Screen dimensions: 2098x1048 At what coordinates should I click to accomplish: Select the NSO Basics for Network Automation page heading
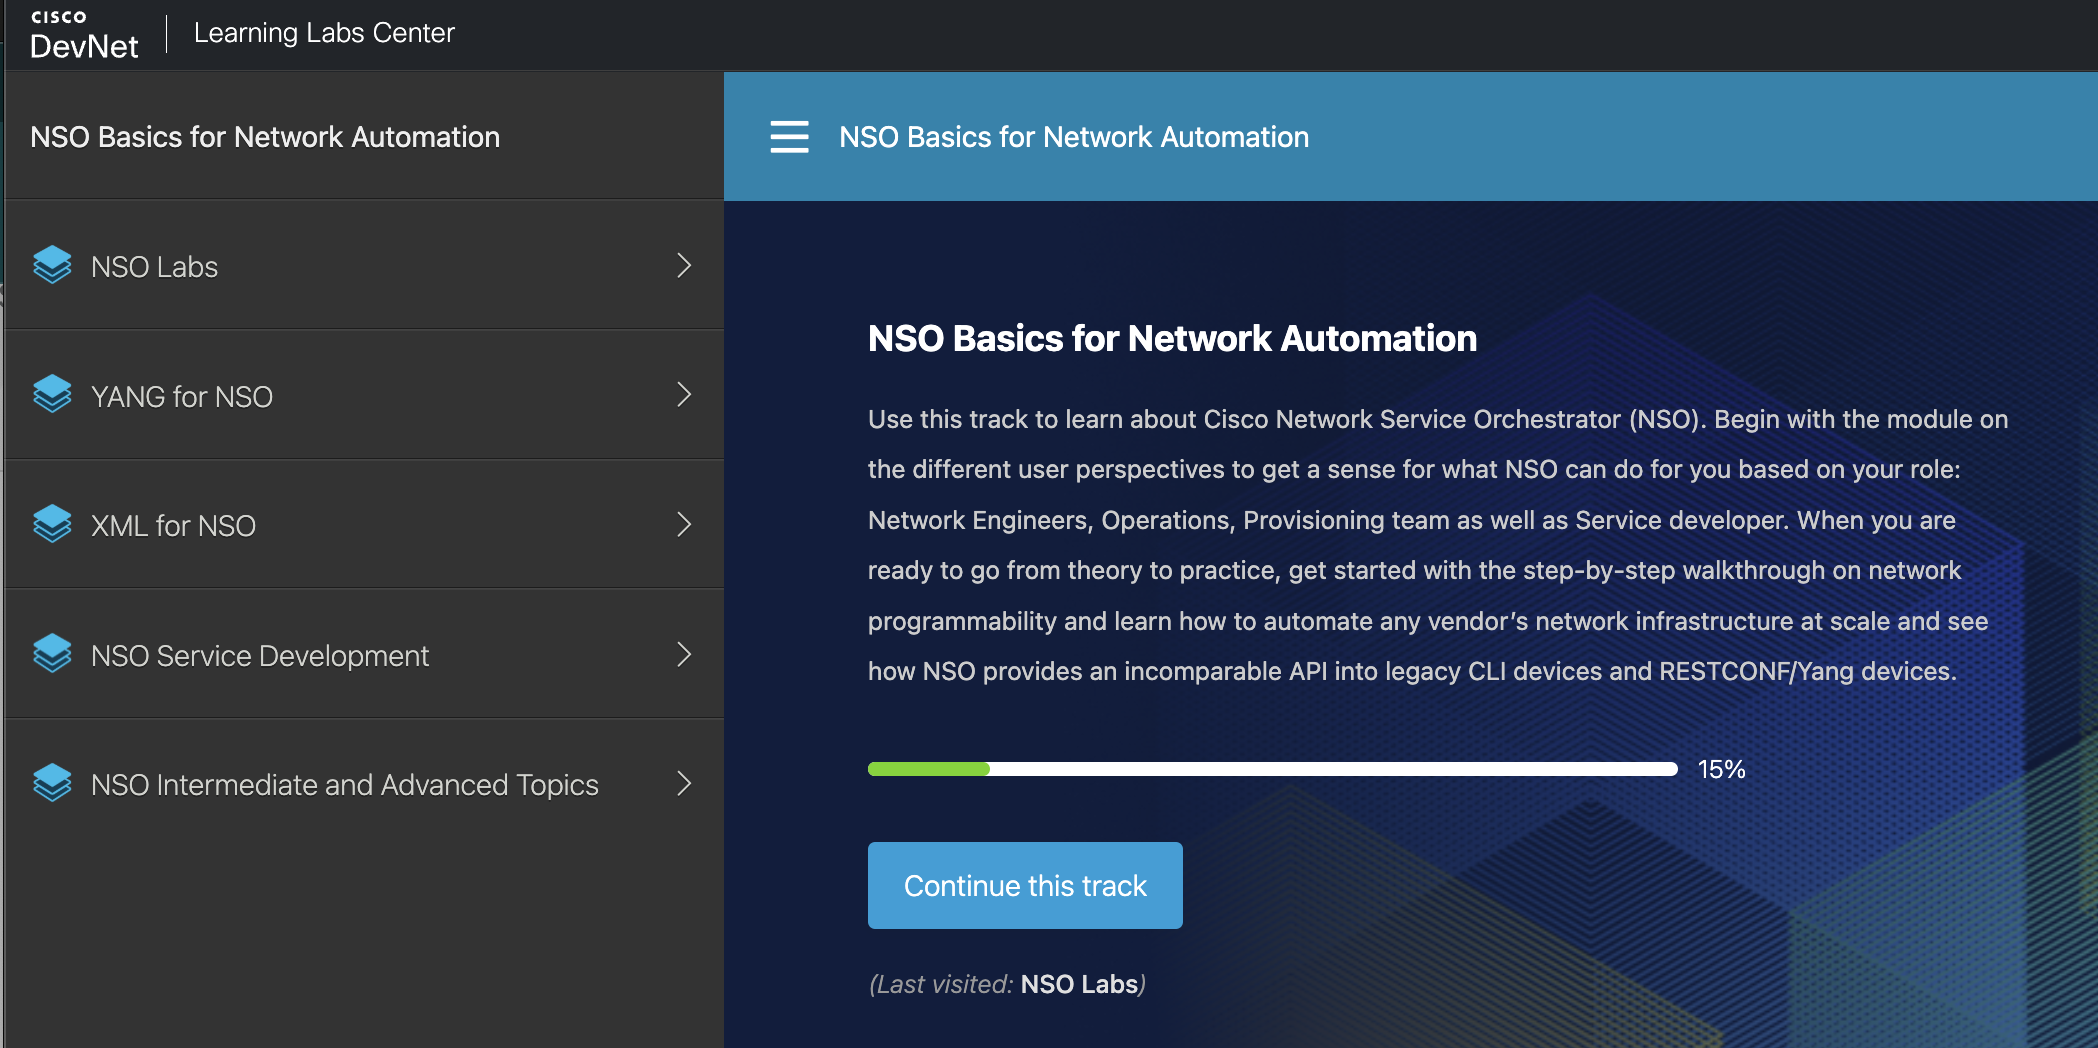click(x=1171, y=338)
